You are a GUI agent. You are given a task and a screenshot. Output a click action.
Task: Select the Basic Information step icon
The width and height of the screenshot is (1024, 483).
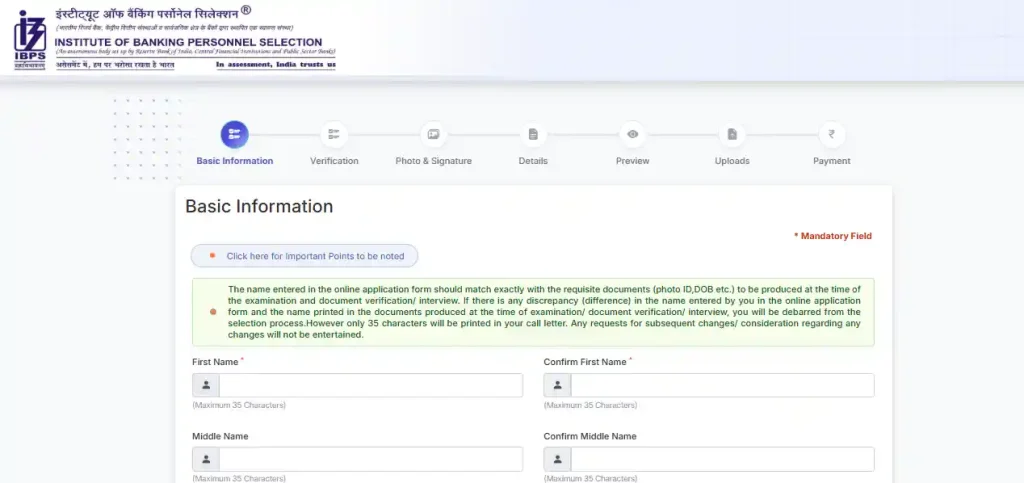coord(234,134)
